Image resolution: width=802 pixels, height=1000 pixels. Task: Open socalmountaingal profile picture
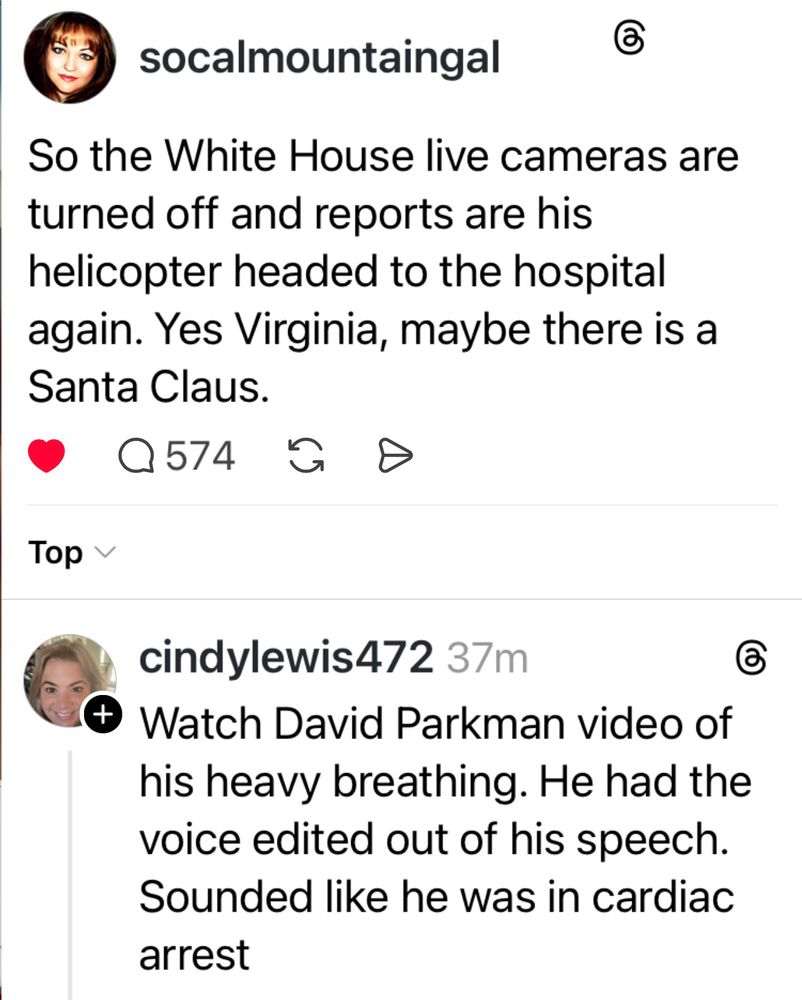pos(69,57)
